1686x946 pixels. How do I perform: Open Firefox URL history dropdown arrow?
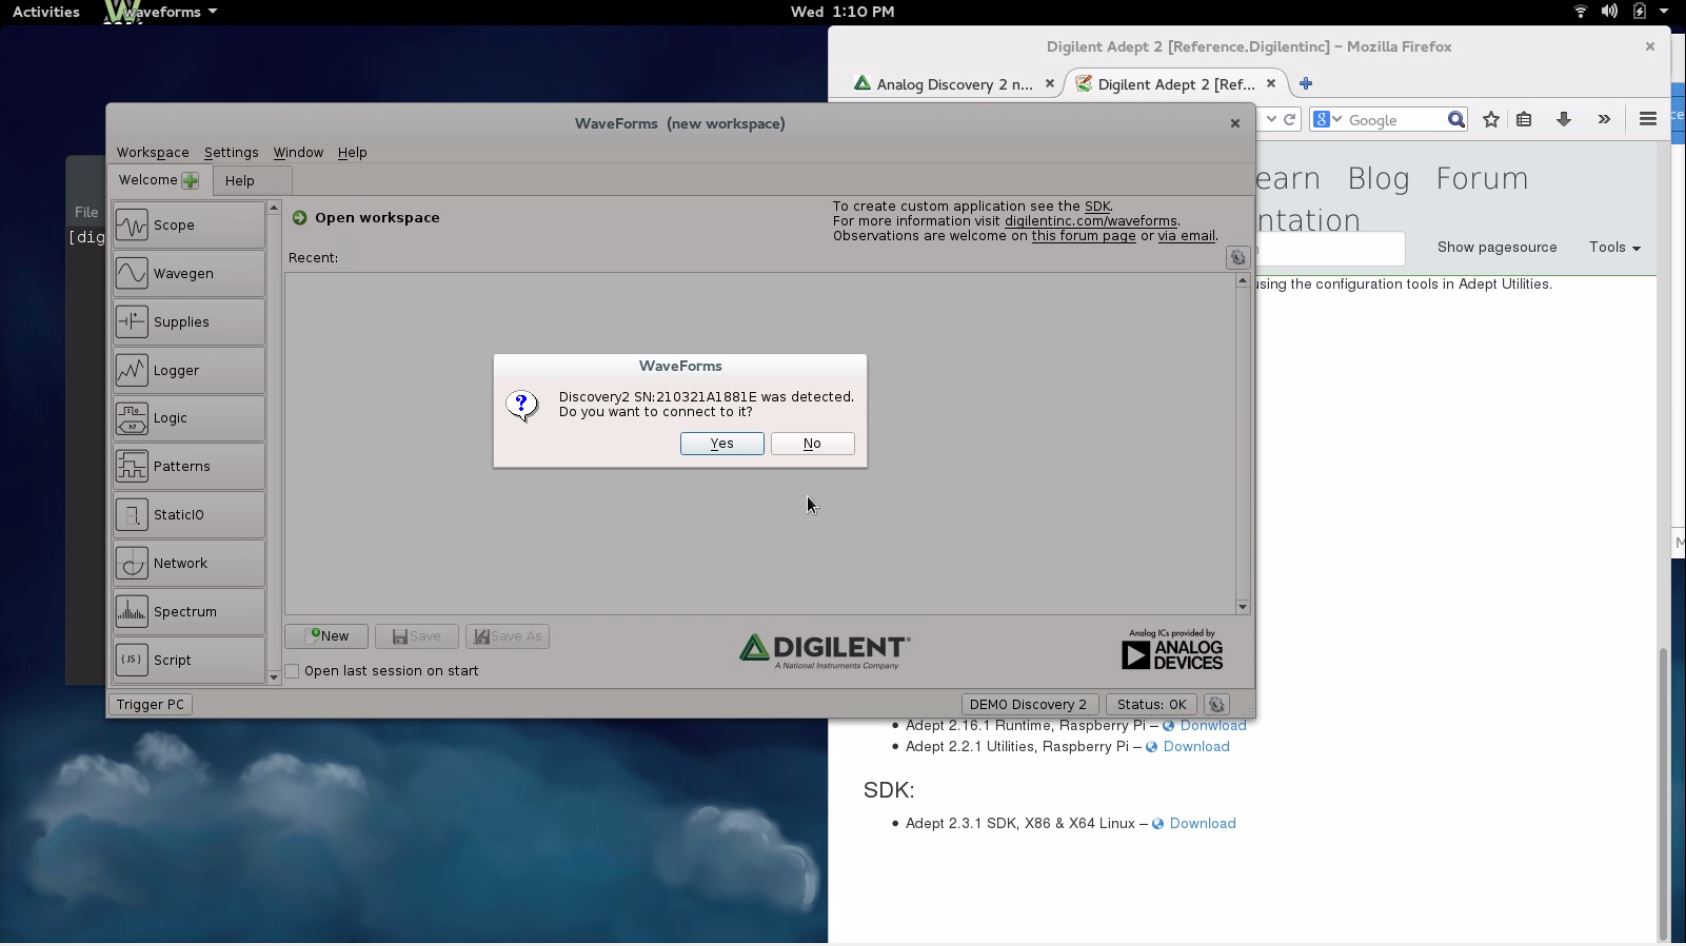[x=1271, y=119]
